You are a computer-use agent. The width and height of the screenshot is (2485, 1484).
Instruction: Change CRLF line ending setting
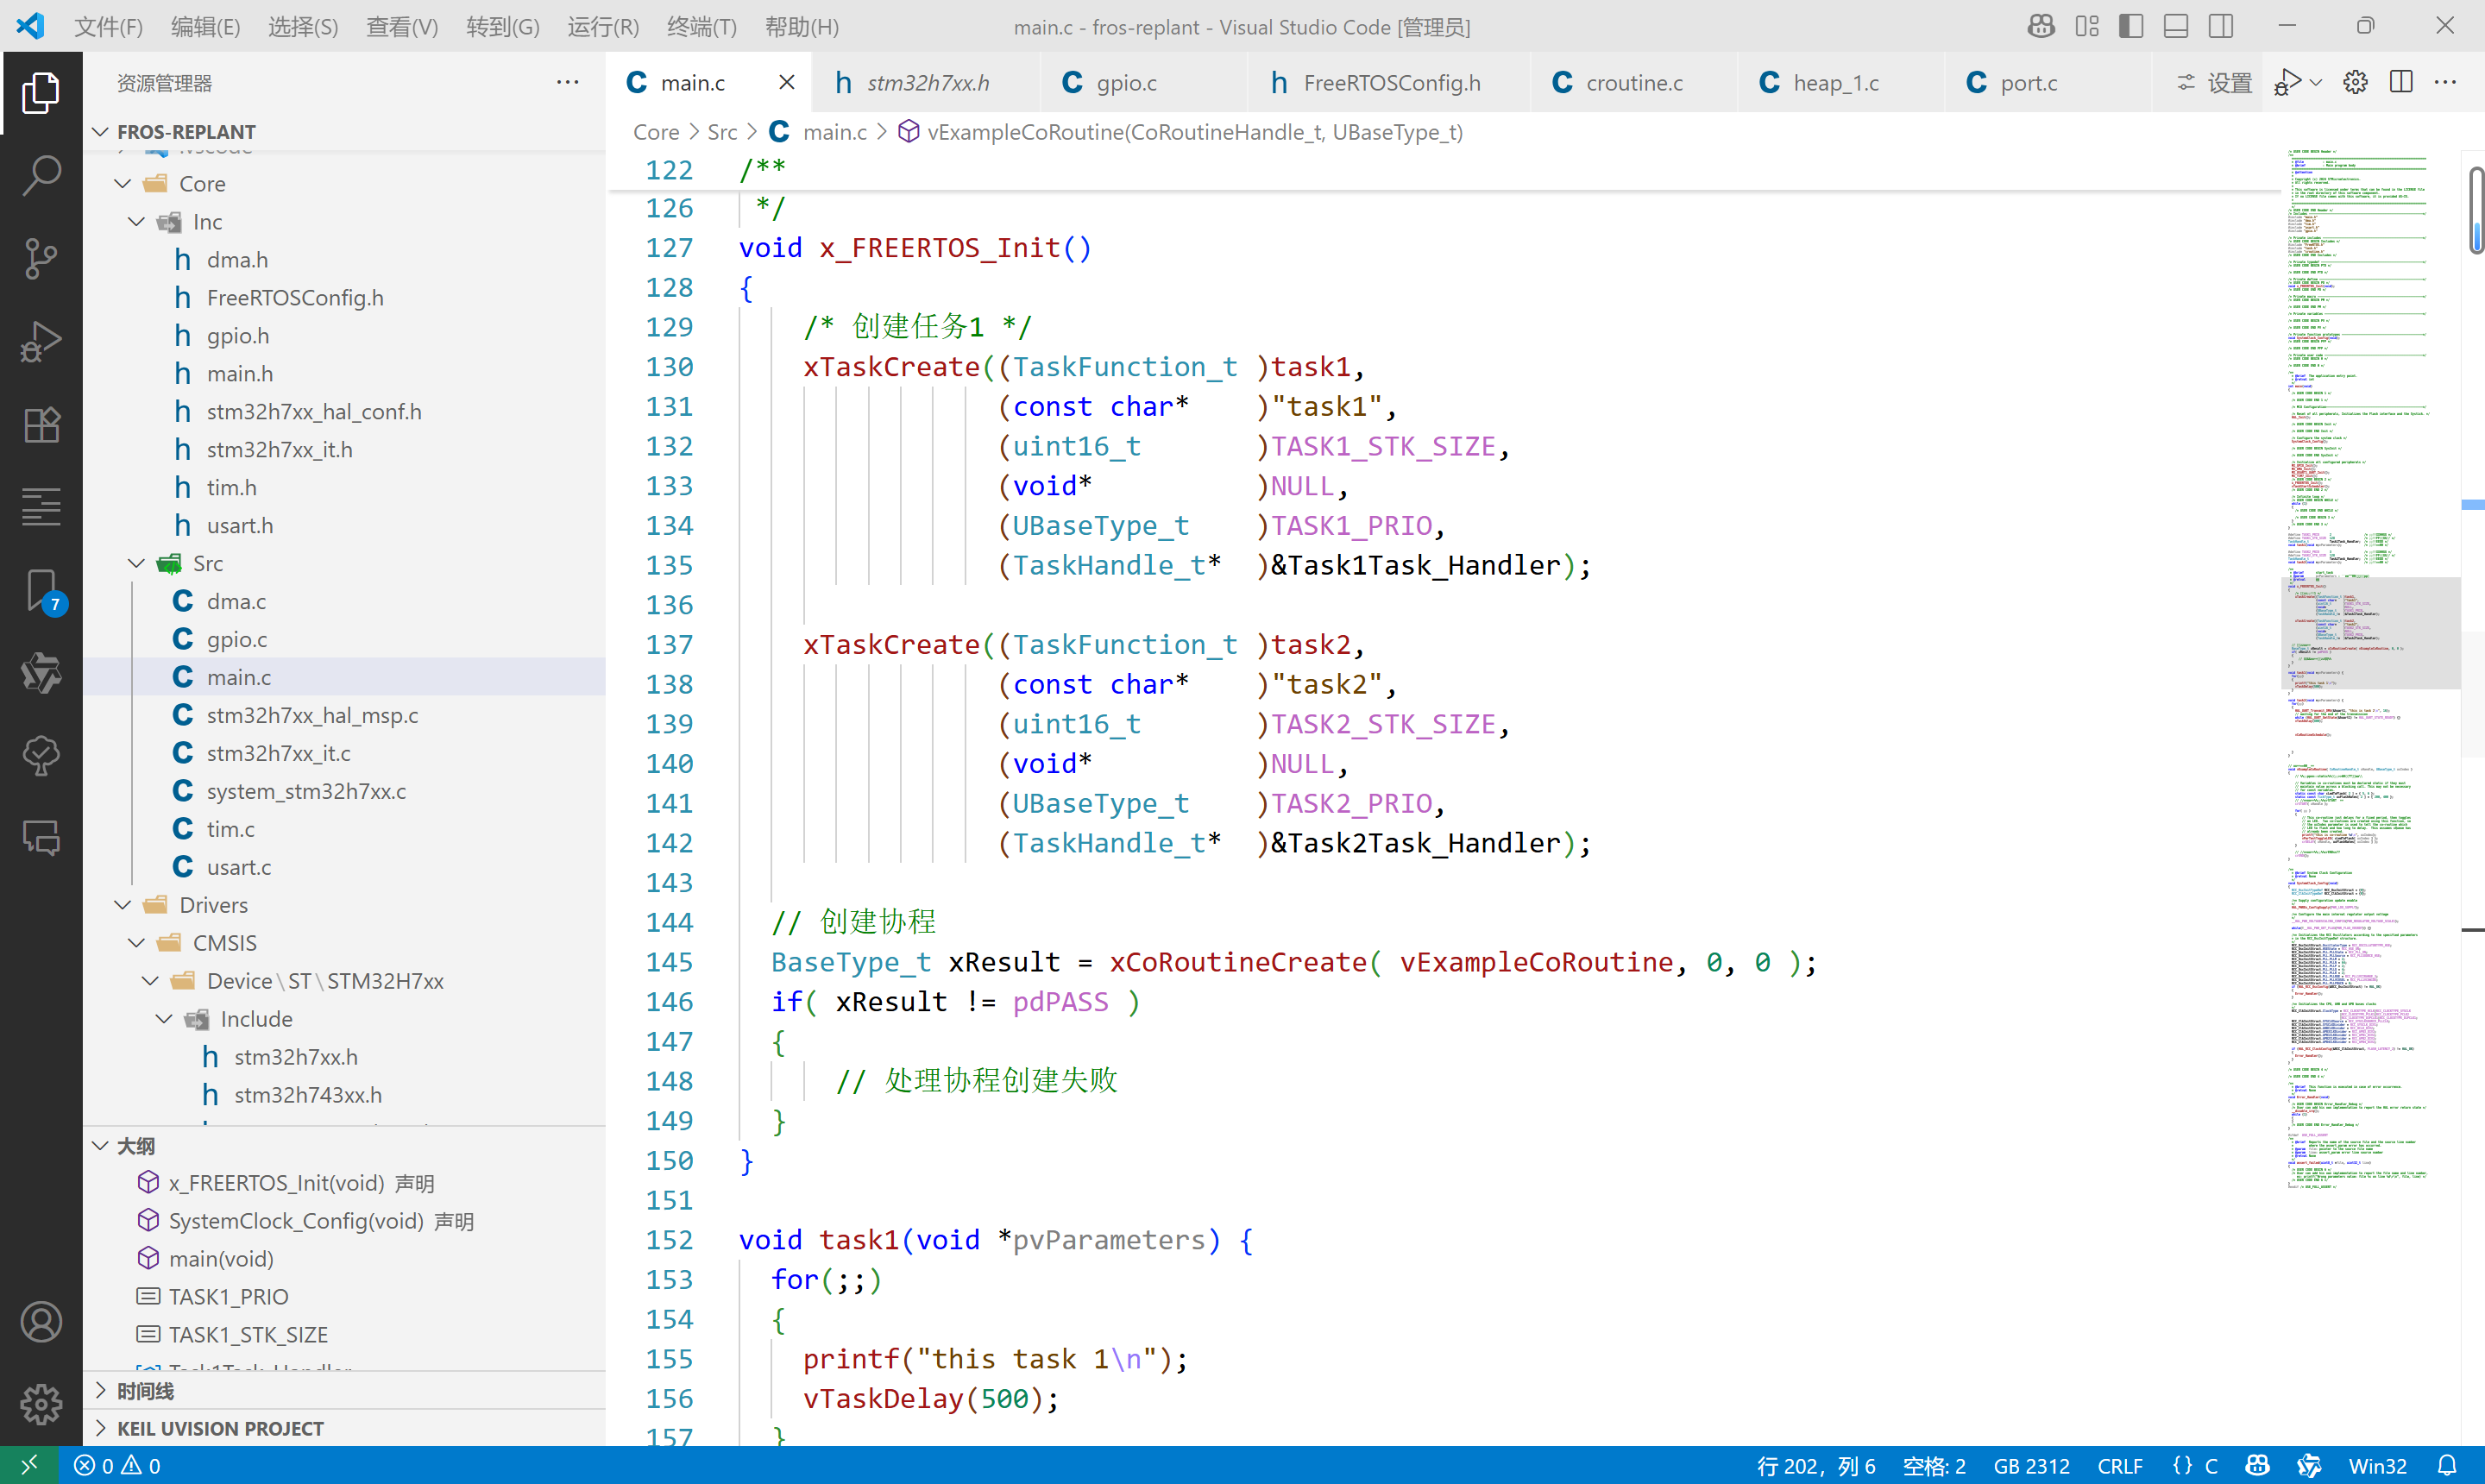point(2120,1465)
